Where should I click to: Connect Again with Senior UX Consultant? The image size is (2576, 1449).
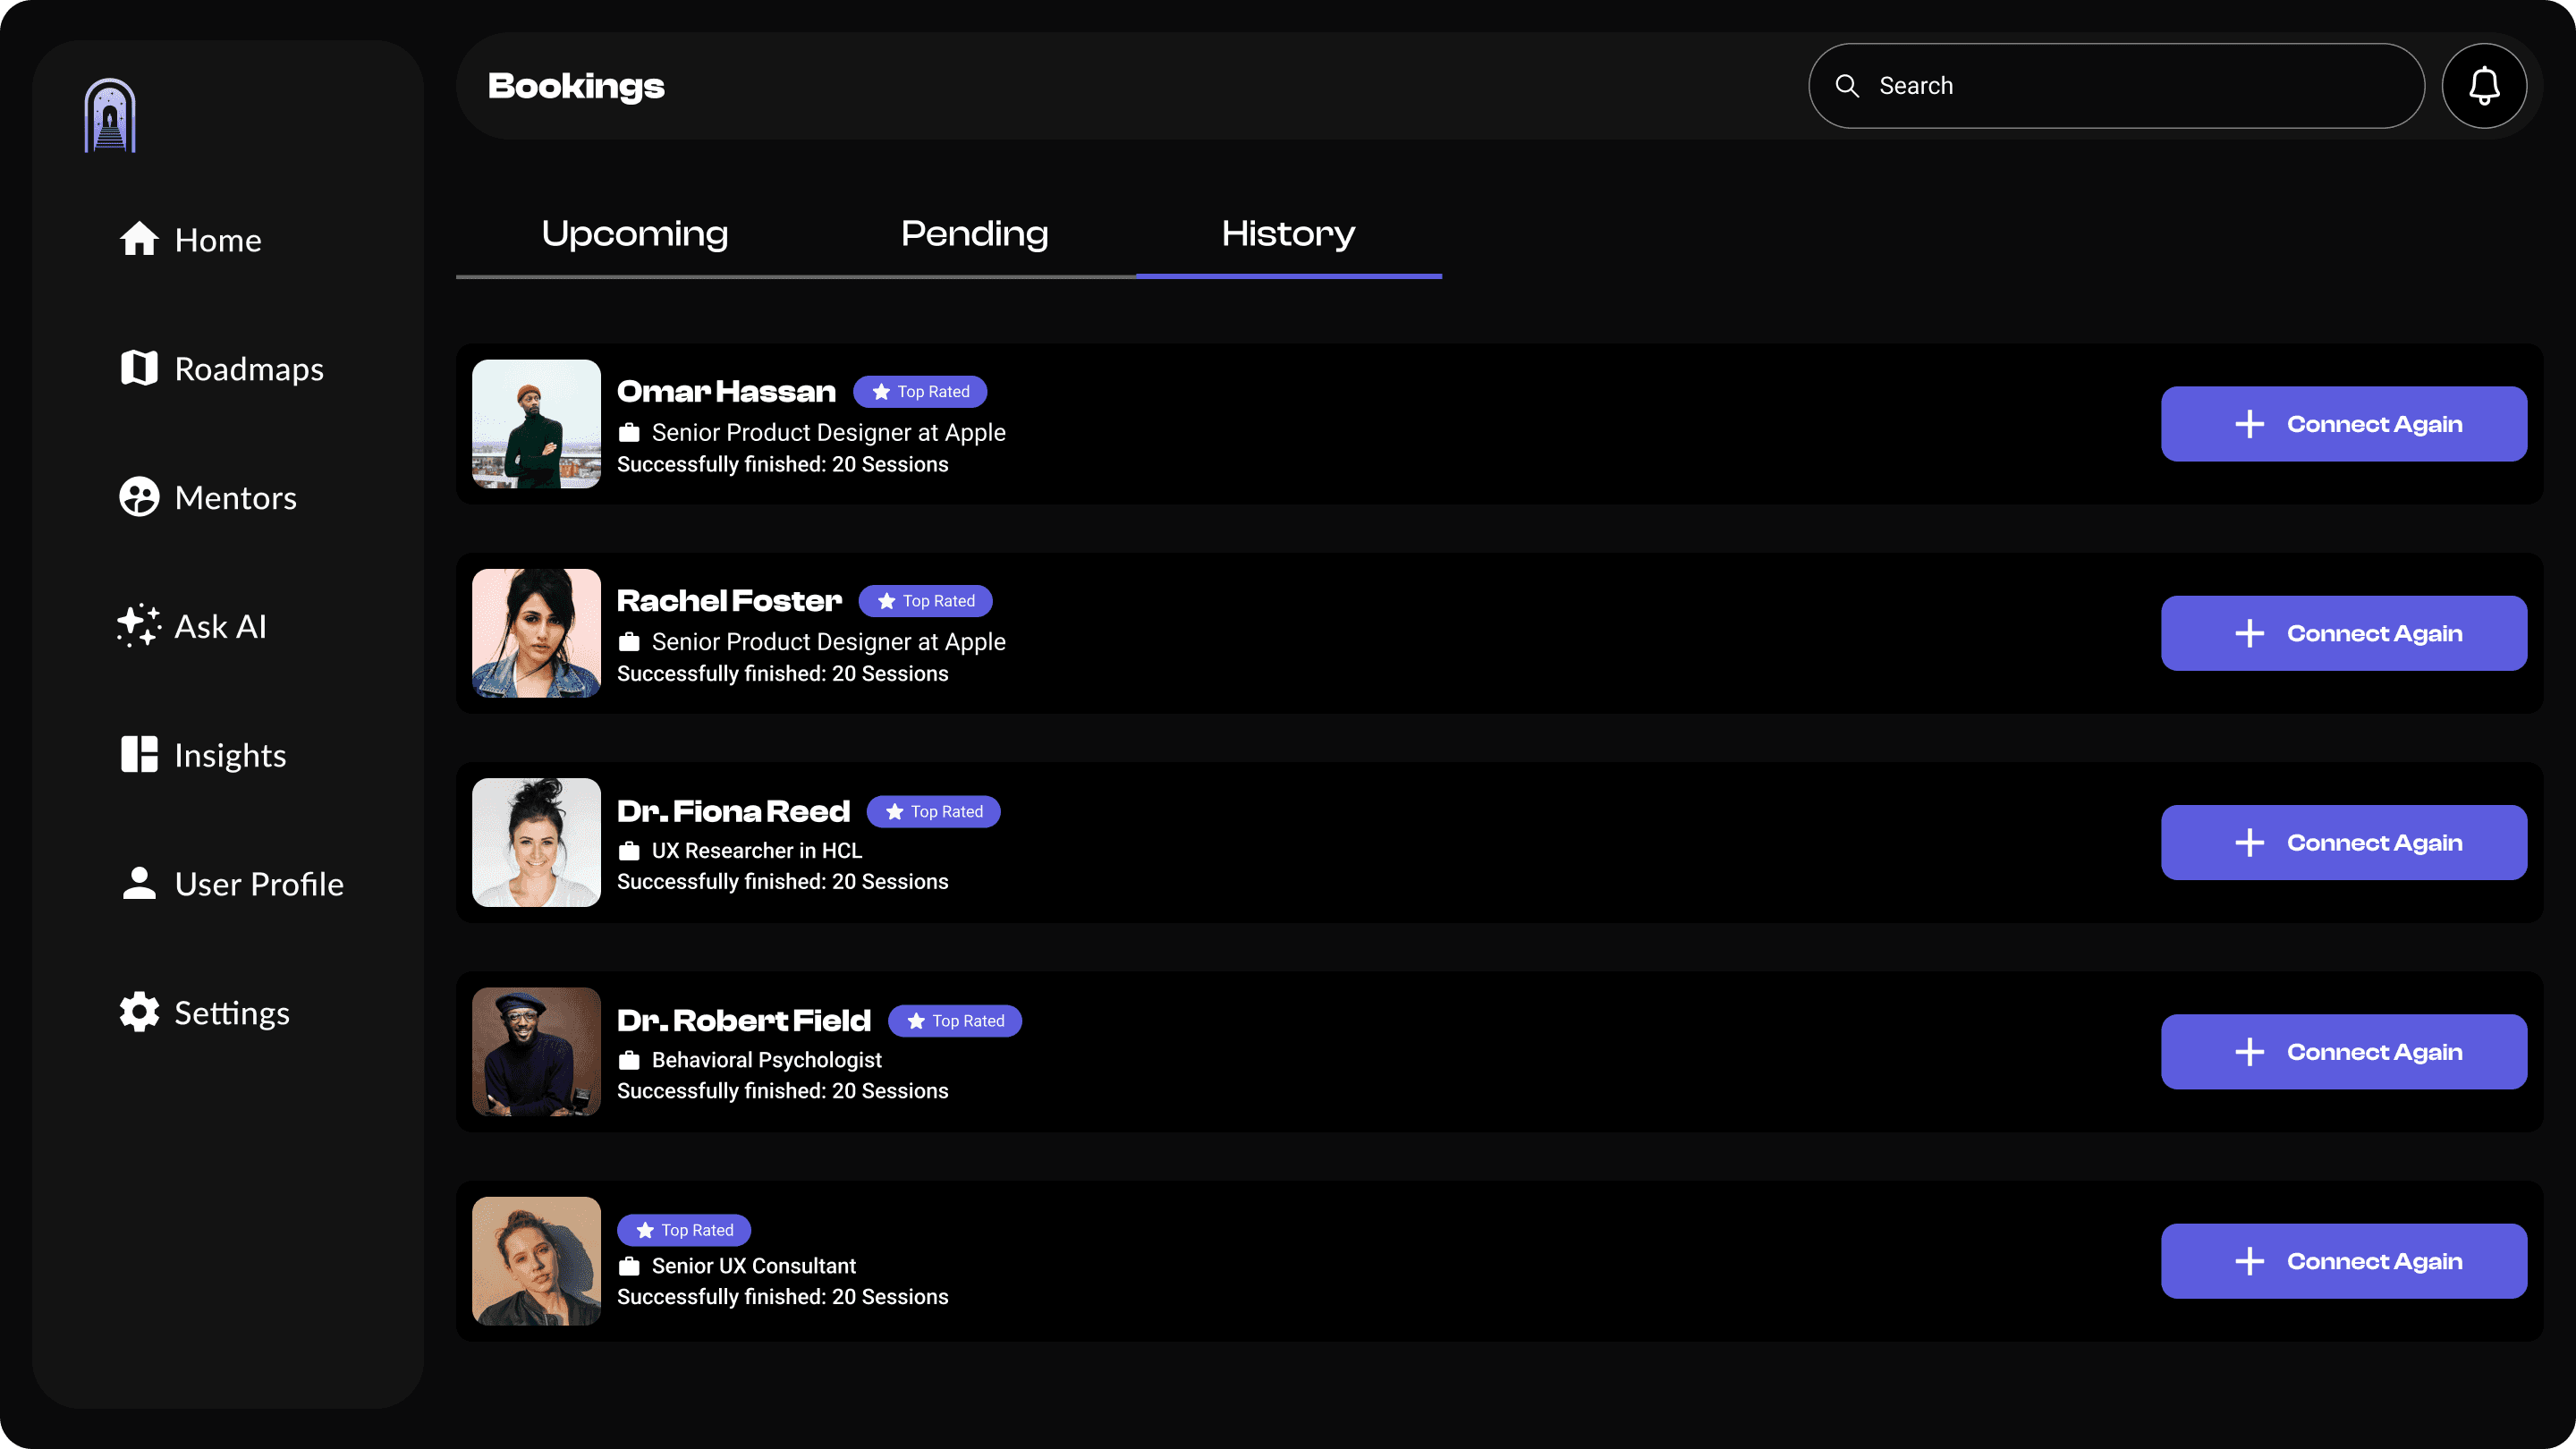tap(2343, 1261)
